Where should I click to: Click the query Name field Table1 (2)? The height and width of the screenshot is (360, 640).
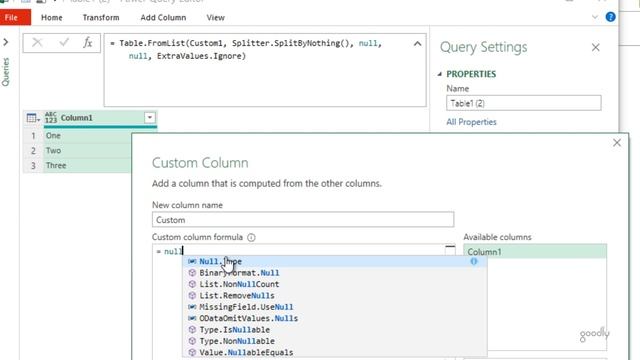coord(523,103)
